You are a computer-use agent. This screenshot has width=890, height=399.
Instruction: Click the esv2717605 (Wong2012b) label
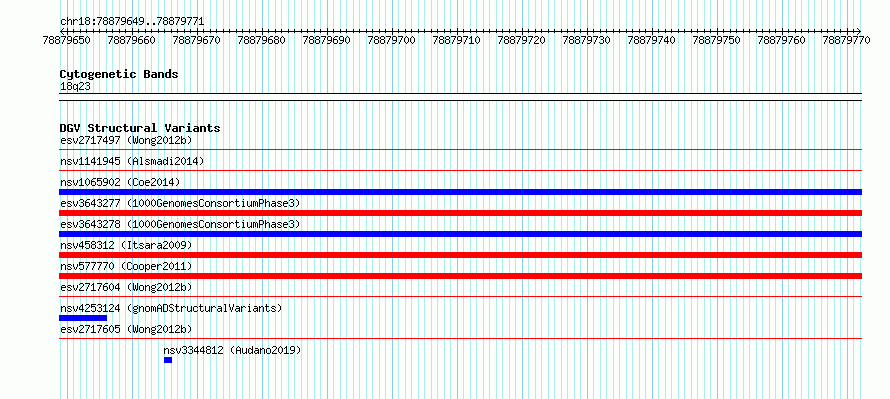(x=126, y=329)
